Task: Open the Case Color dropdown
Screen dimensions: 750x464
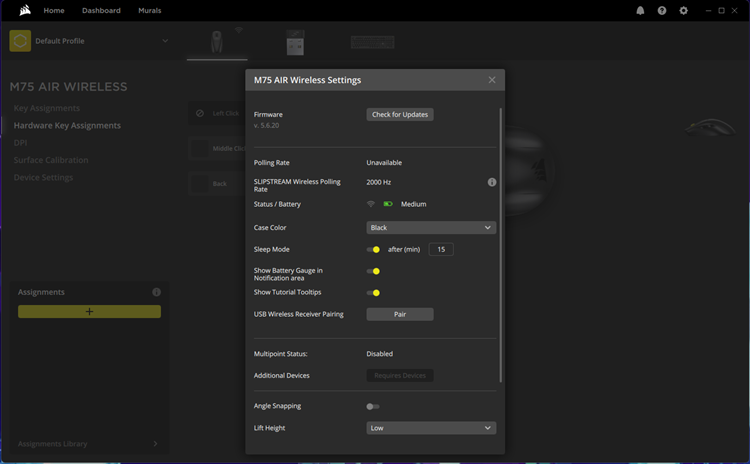Action: tap(431, 228)
